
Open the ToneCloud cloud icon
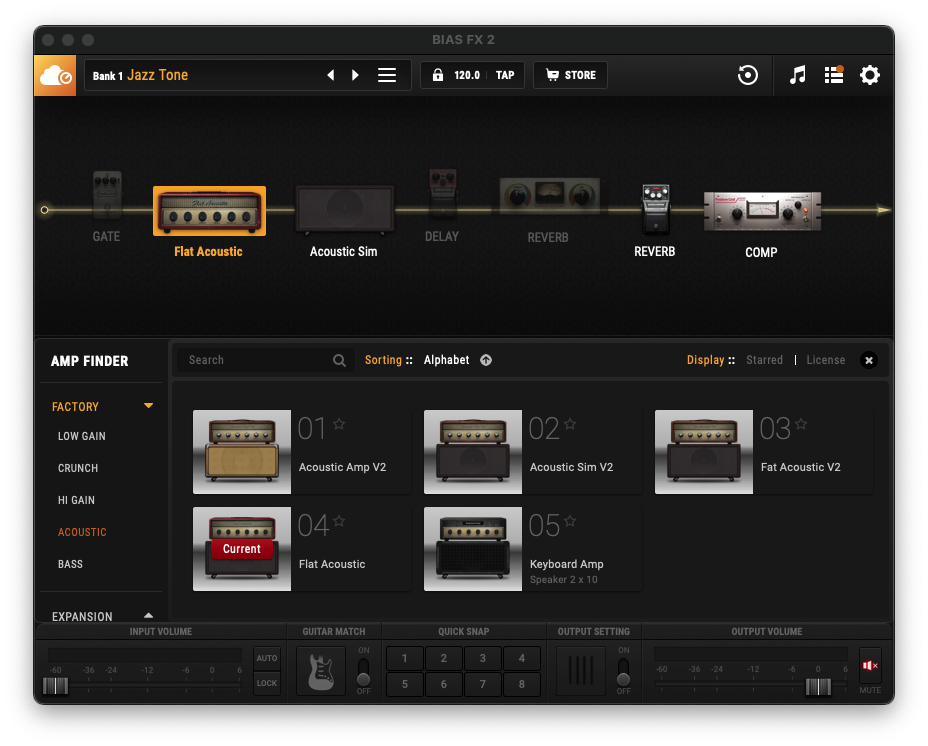coord(55,75)
